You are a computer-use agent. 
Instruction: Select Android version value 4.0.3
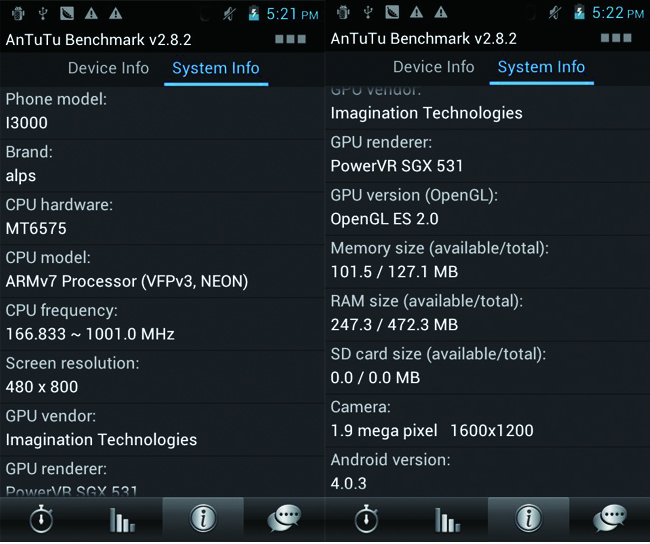tap(349, 483)
